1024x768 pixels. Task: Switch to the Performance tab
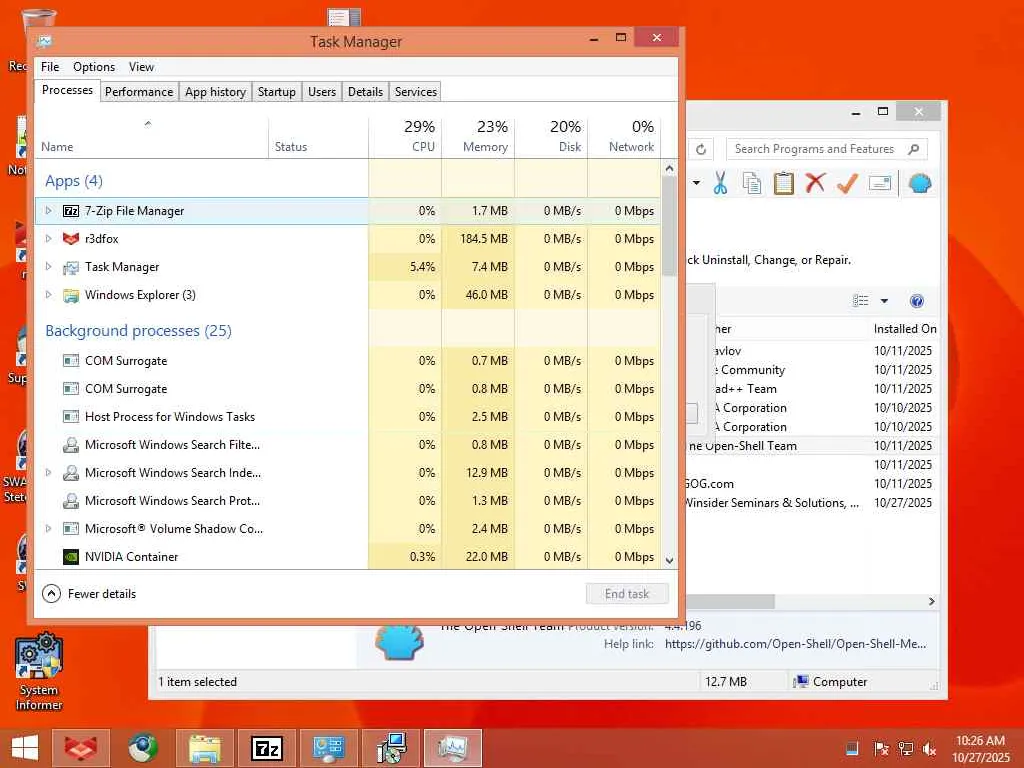[139, 92]
